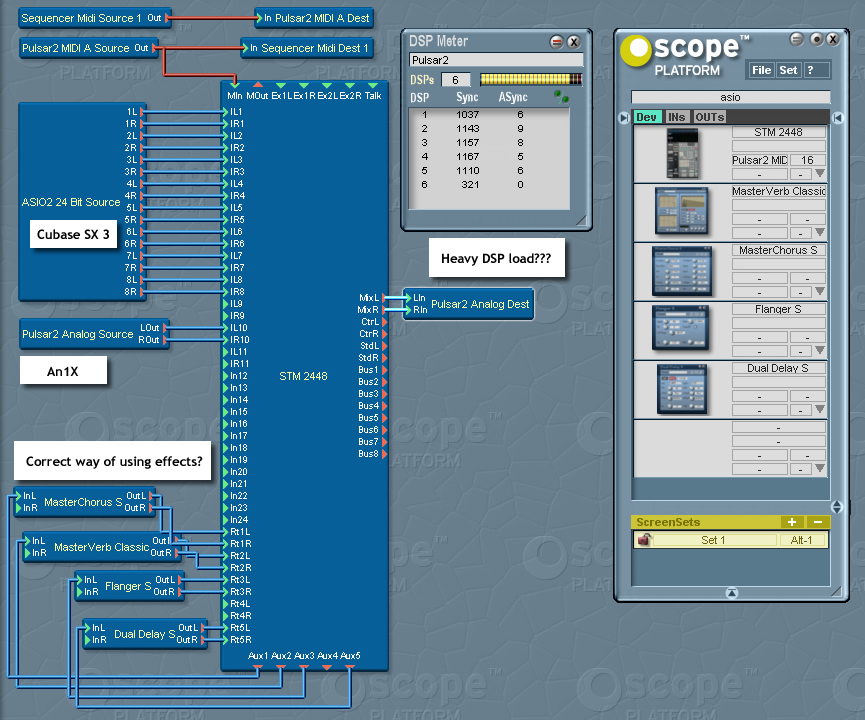Image resolution: width=865 pixels, height=720 pixels.
Task: Click the Dual Delay S device thumbnail
Action: (682, 389)
